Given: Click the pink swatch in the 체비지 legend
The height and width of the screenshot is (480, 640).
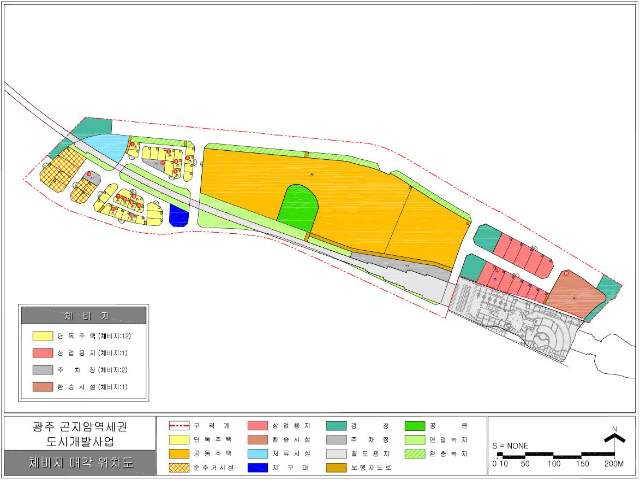Looking at the screenshot, I should tap(42, 353).
